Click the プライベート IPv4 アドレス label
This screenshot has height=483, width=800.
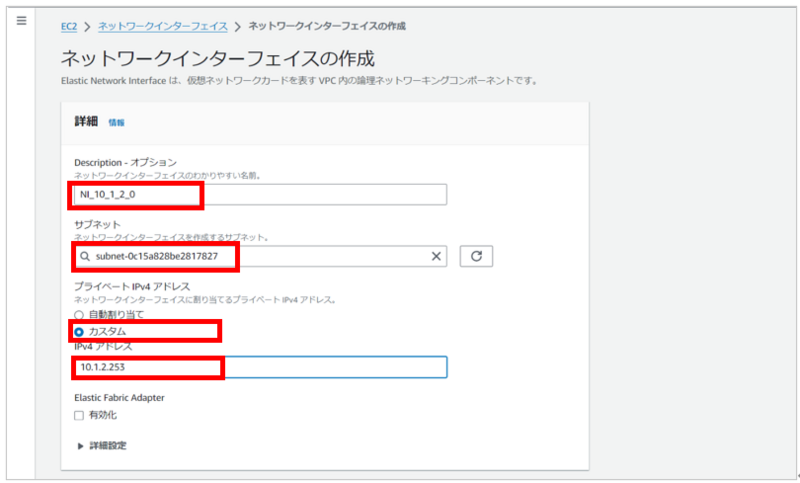point(132,287)
